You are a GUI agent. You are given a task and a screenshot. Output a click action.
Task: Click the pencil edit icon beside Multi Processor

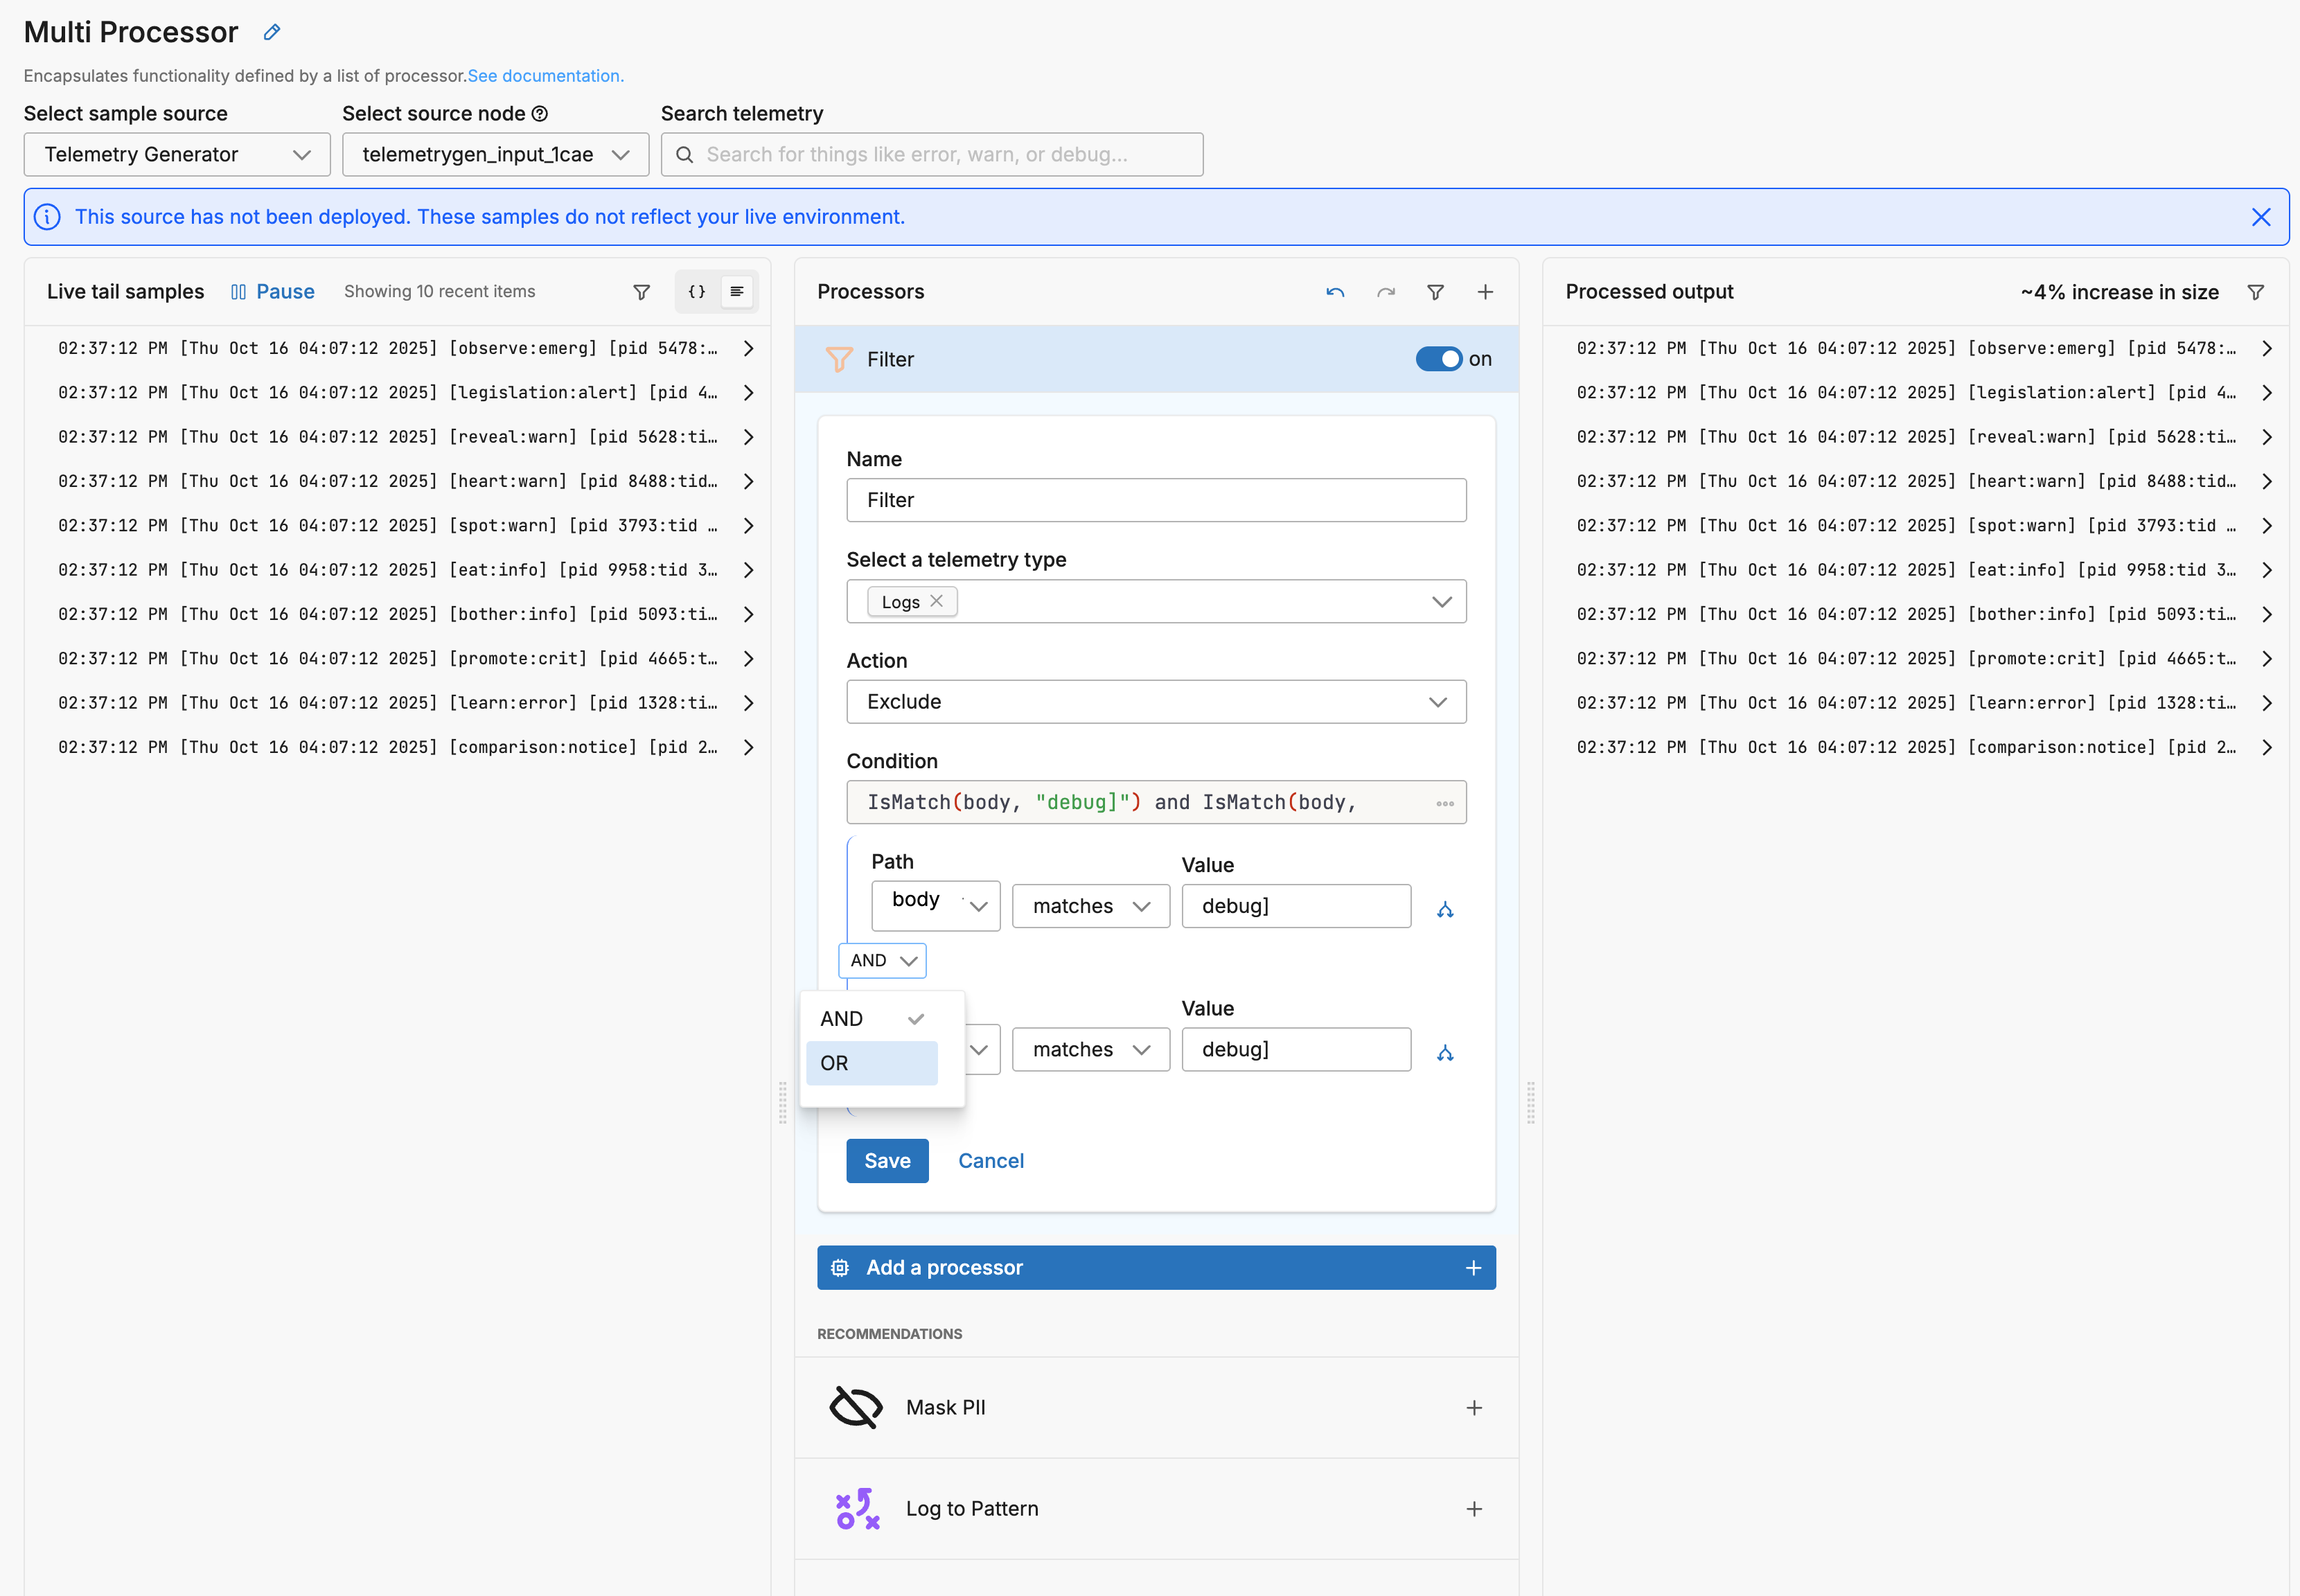pyautogui.click(x=271, y=32)
